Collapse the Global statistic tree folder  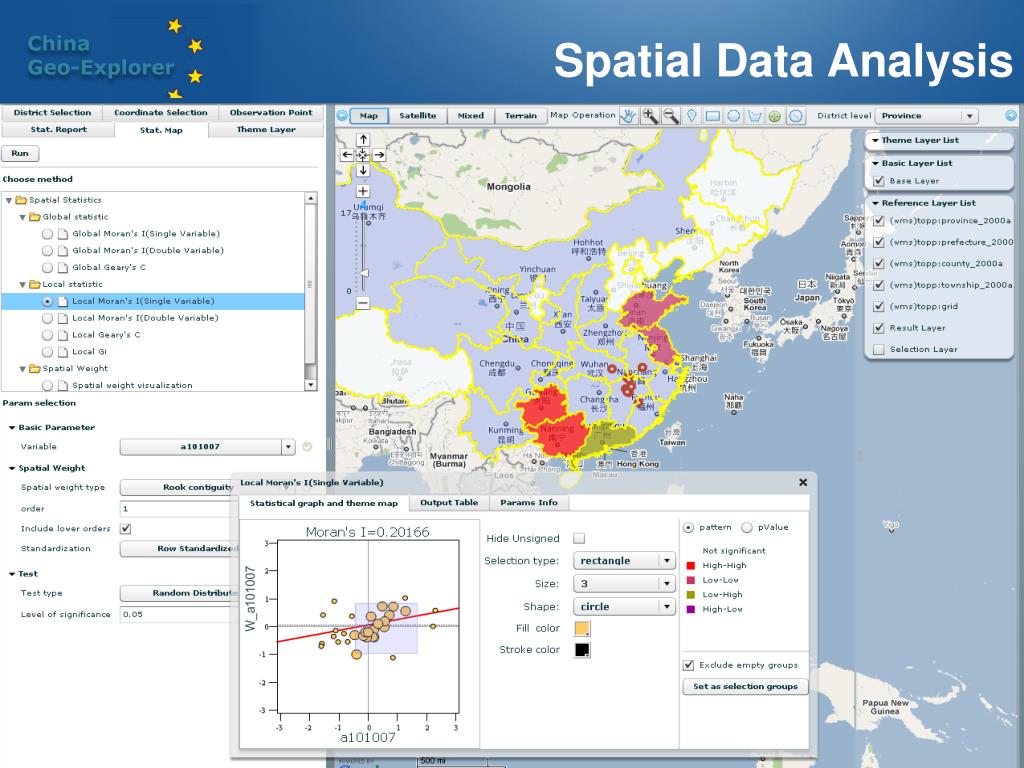click(22, 217)
